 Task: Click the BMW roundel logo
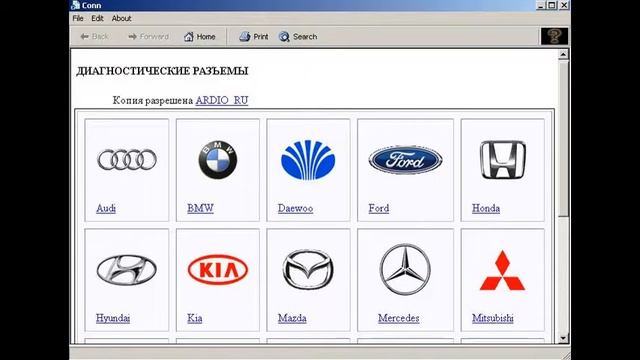[x=218, y=160]
